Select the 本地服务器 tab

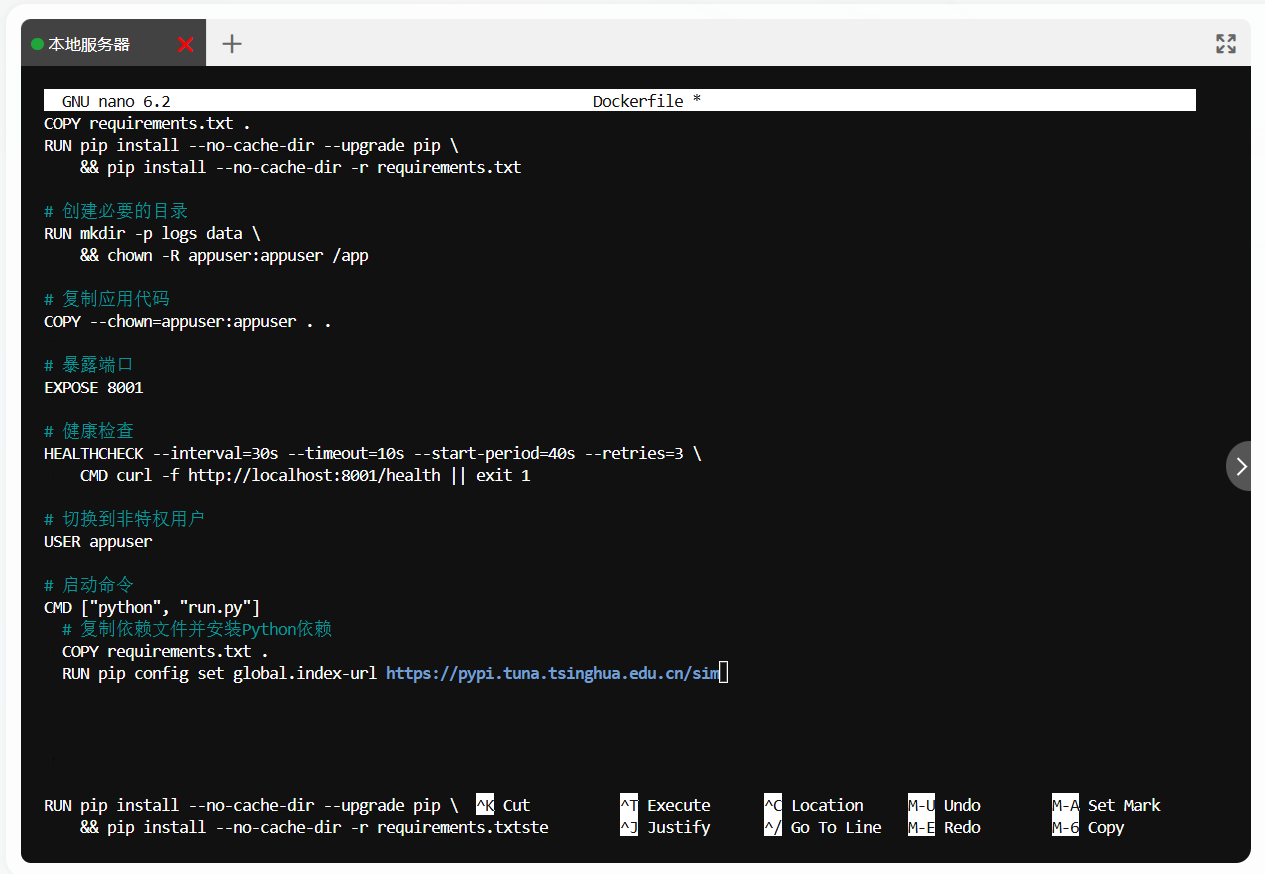[89, 44]
